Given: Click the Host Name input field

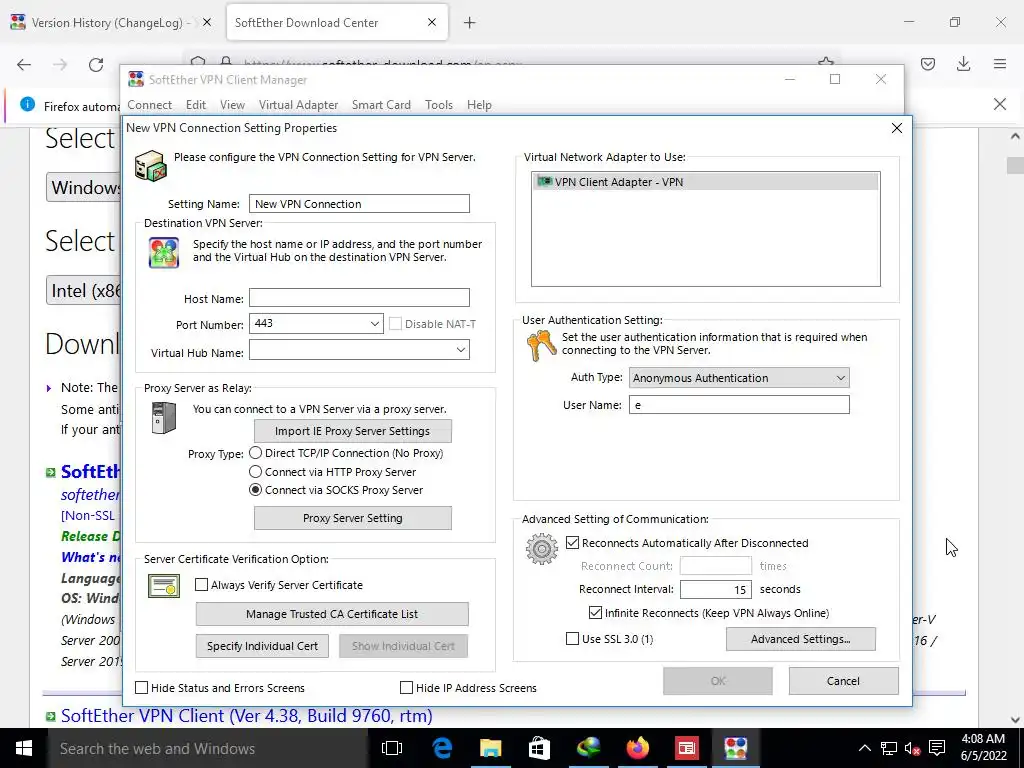Looking at the screenshot, I should (359, 298).
